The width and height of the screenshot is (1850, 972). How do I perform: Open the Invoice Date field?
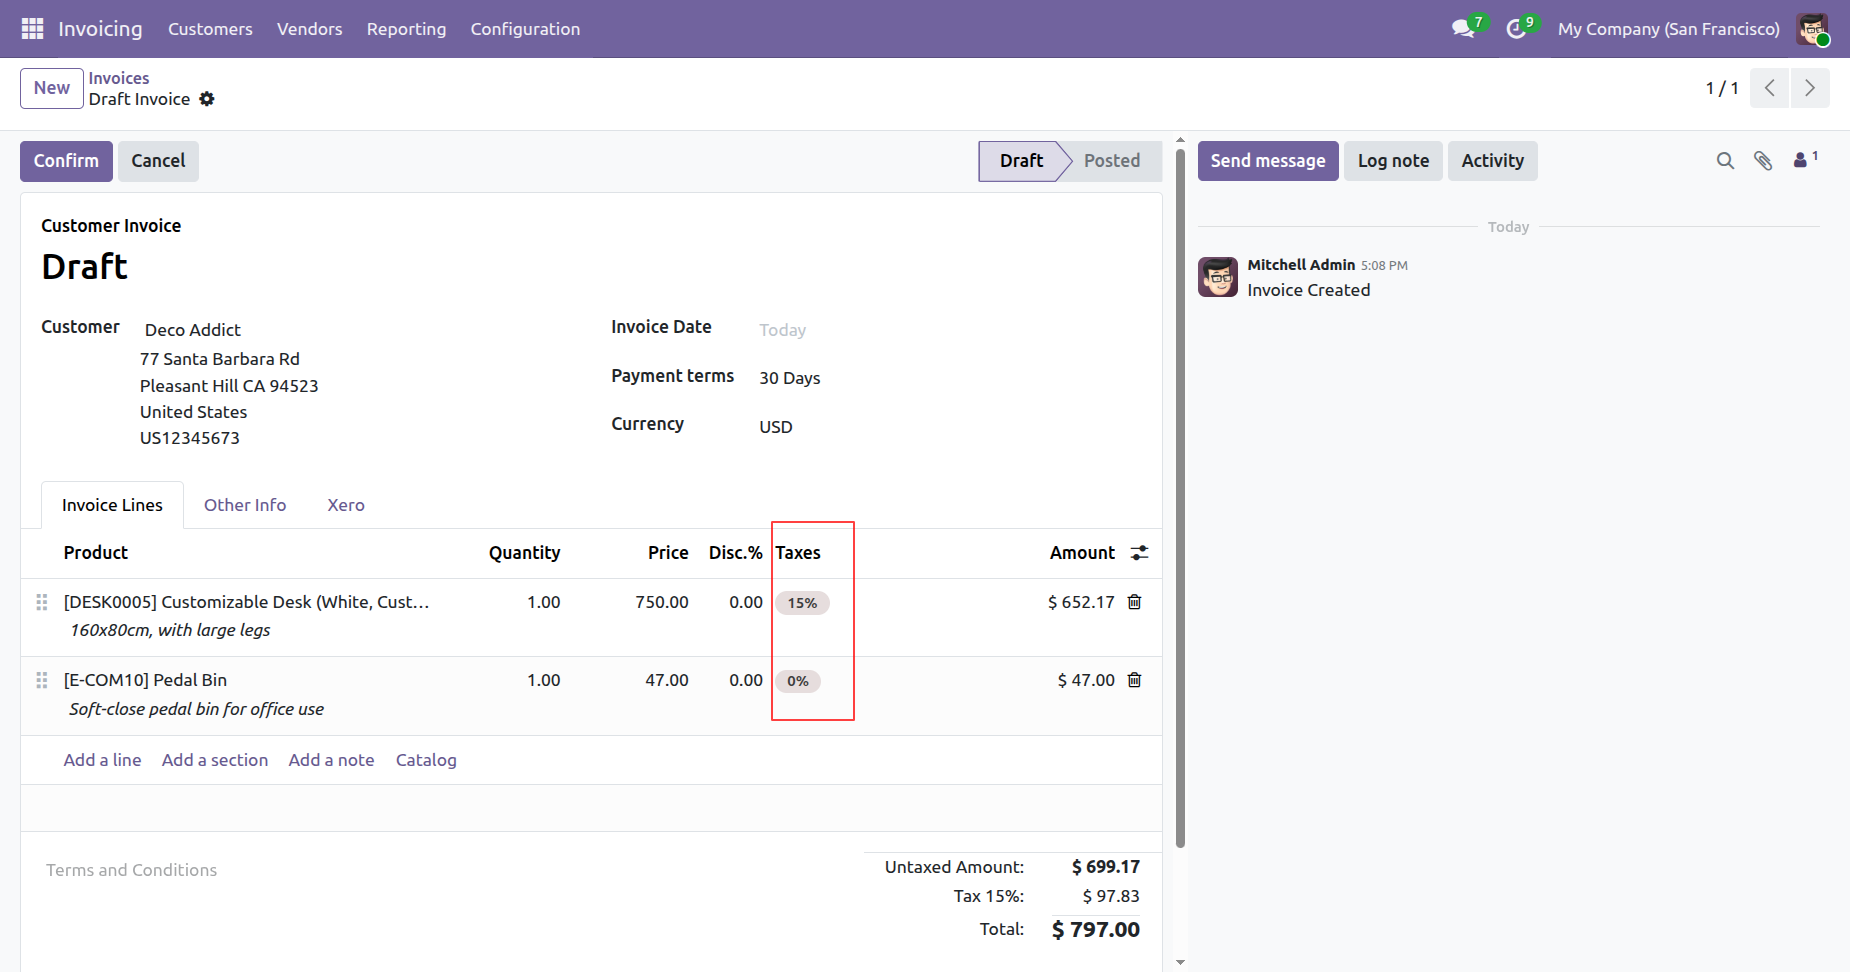point(782,330)
